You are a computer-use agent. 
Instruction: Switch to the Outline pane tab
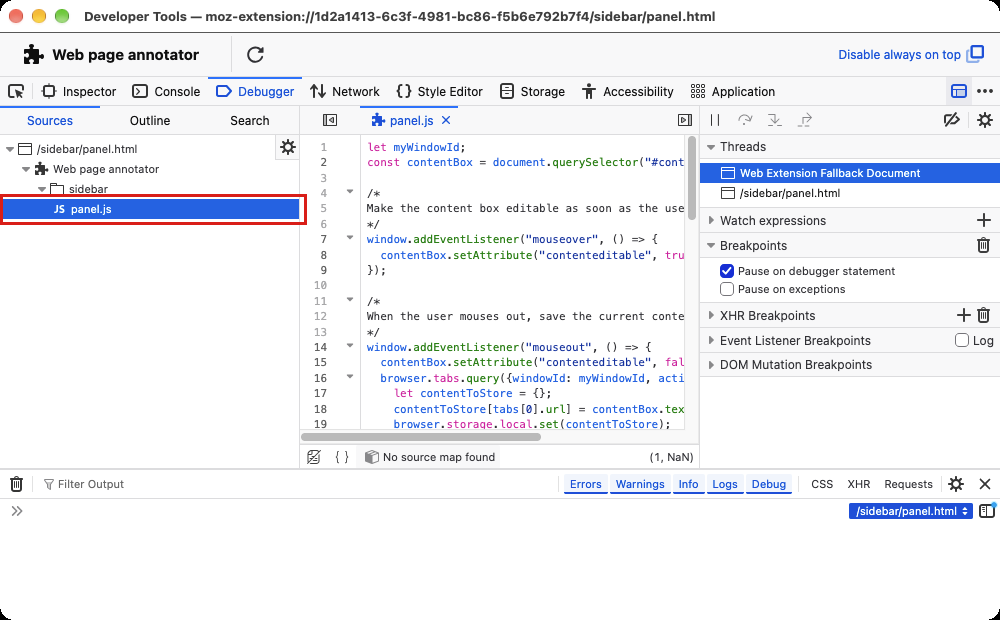(150, 121)
